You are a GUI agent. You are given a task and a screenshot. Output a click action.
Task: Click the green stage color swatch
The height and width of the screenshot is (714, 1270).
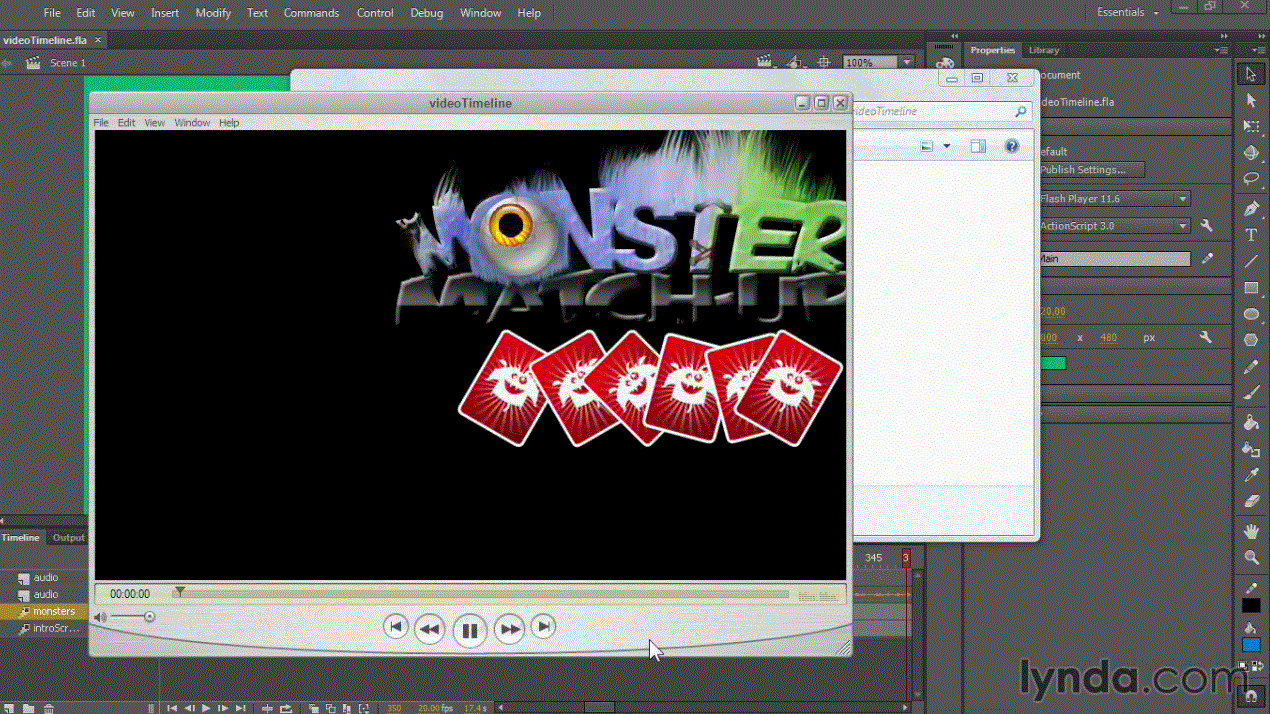pos(1053,363)
